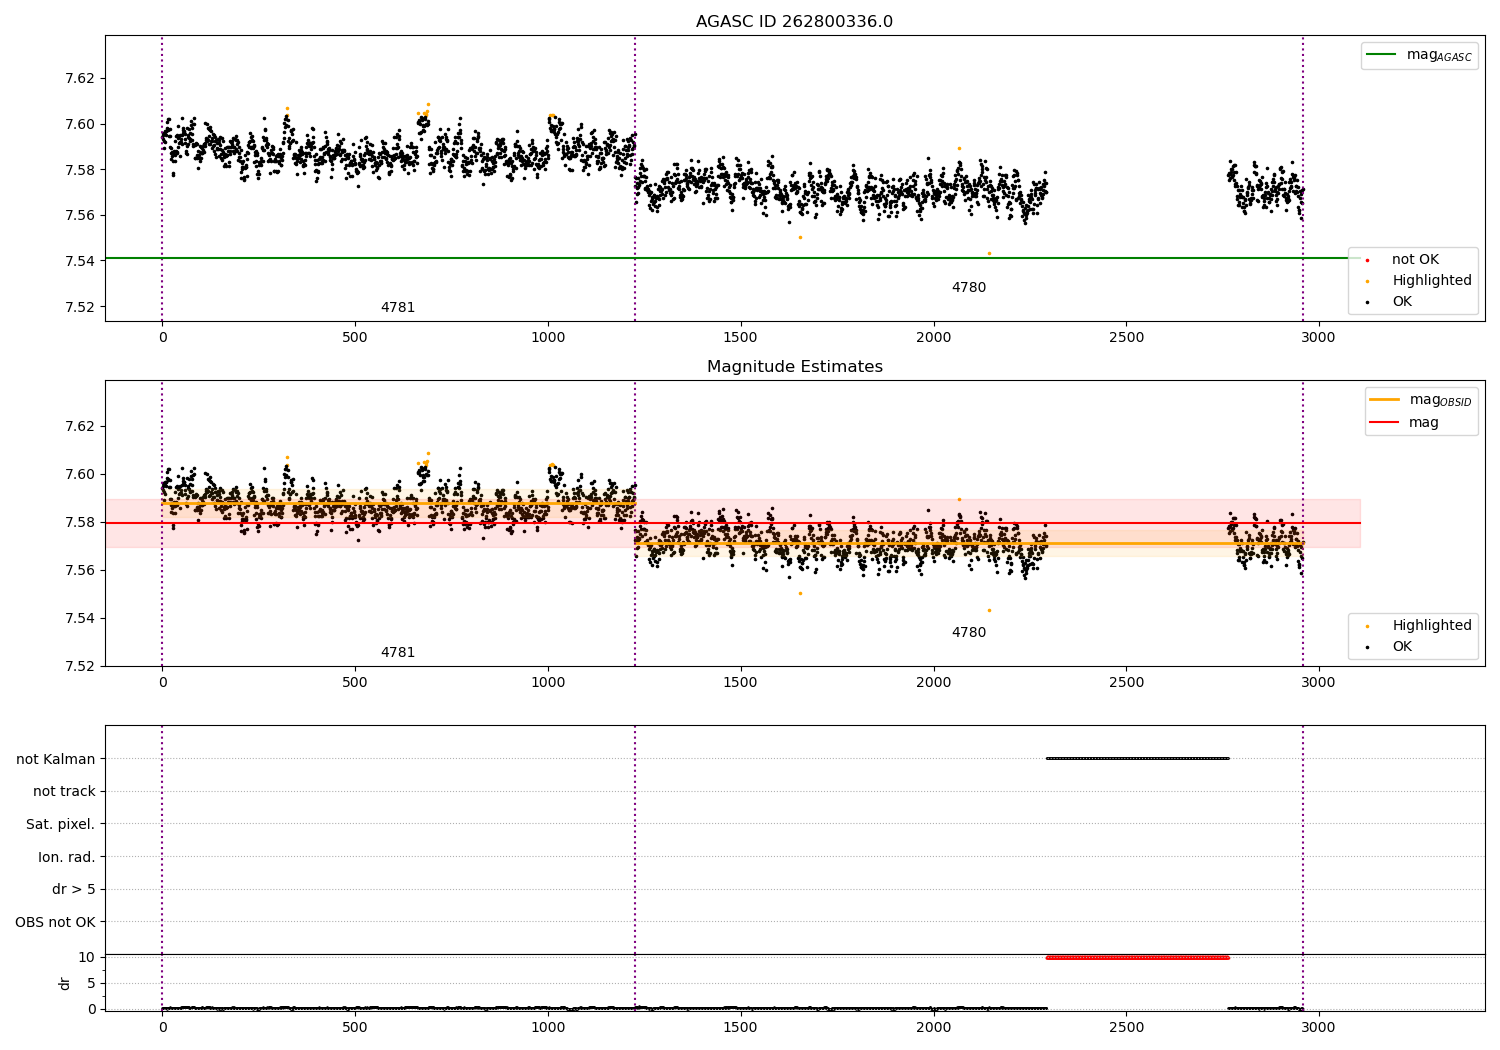
Task: Click the 5 y-tick label on dr axis
Action: 91,984
